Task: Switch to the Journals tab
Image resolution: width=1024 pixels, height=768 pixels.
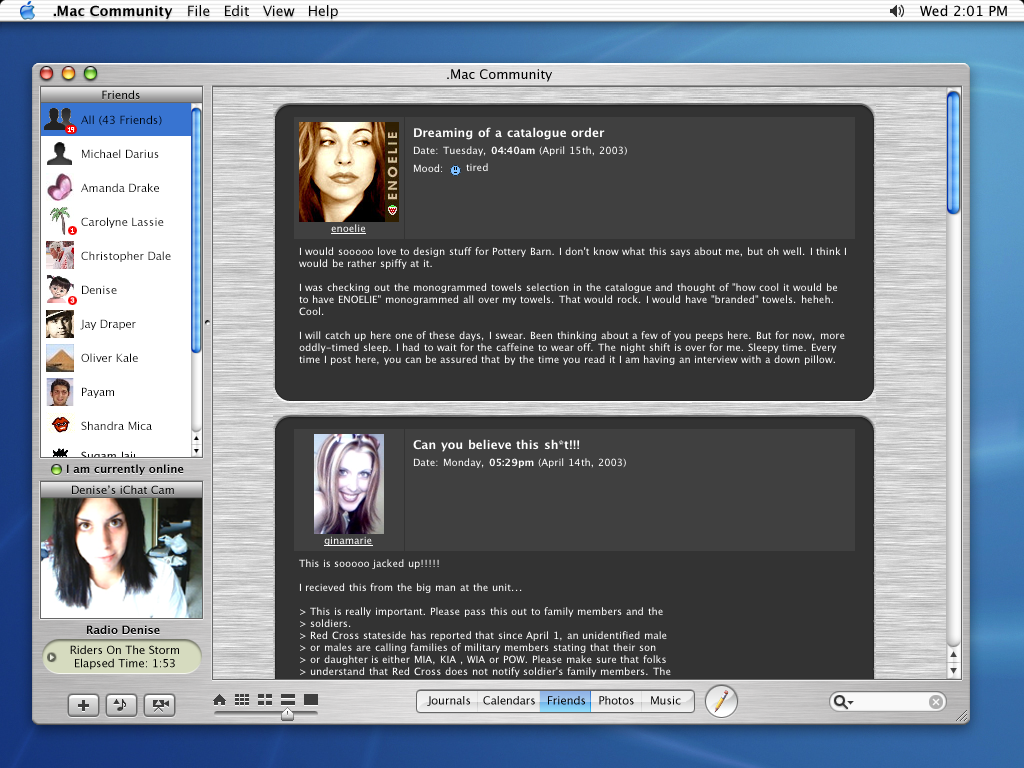Action: [448, 701]
